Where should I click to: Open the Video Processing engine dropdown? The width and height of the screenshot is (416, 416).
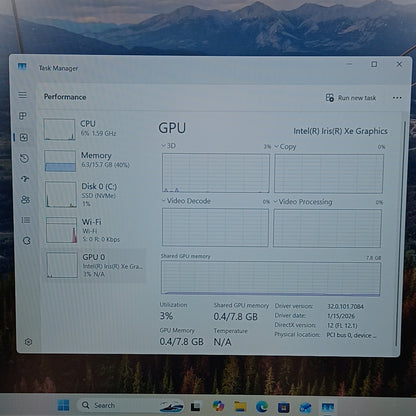pyautogui.click(x=303, y=202)
